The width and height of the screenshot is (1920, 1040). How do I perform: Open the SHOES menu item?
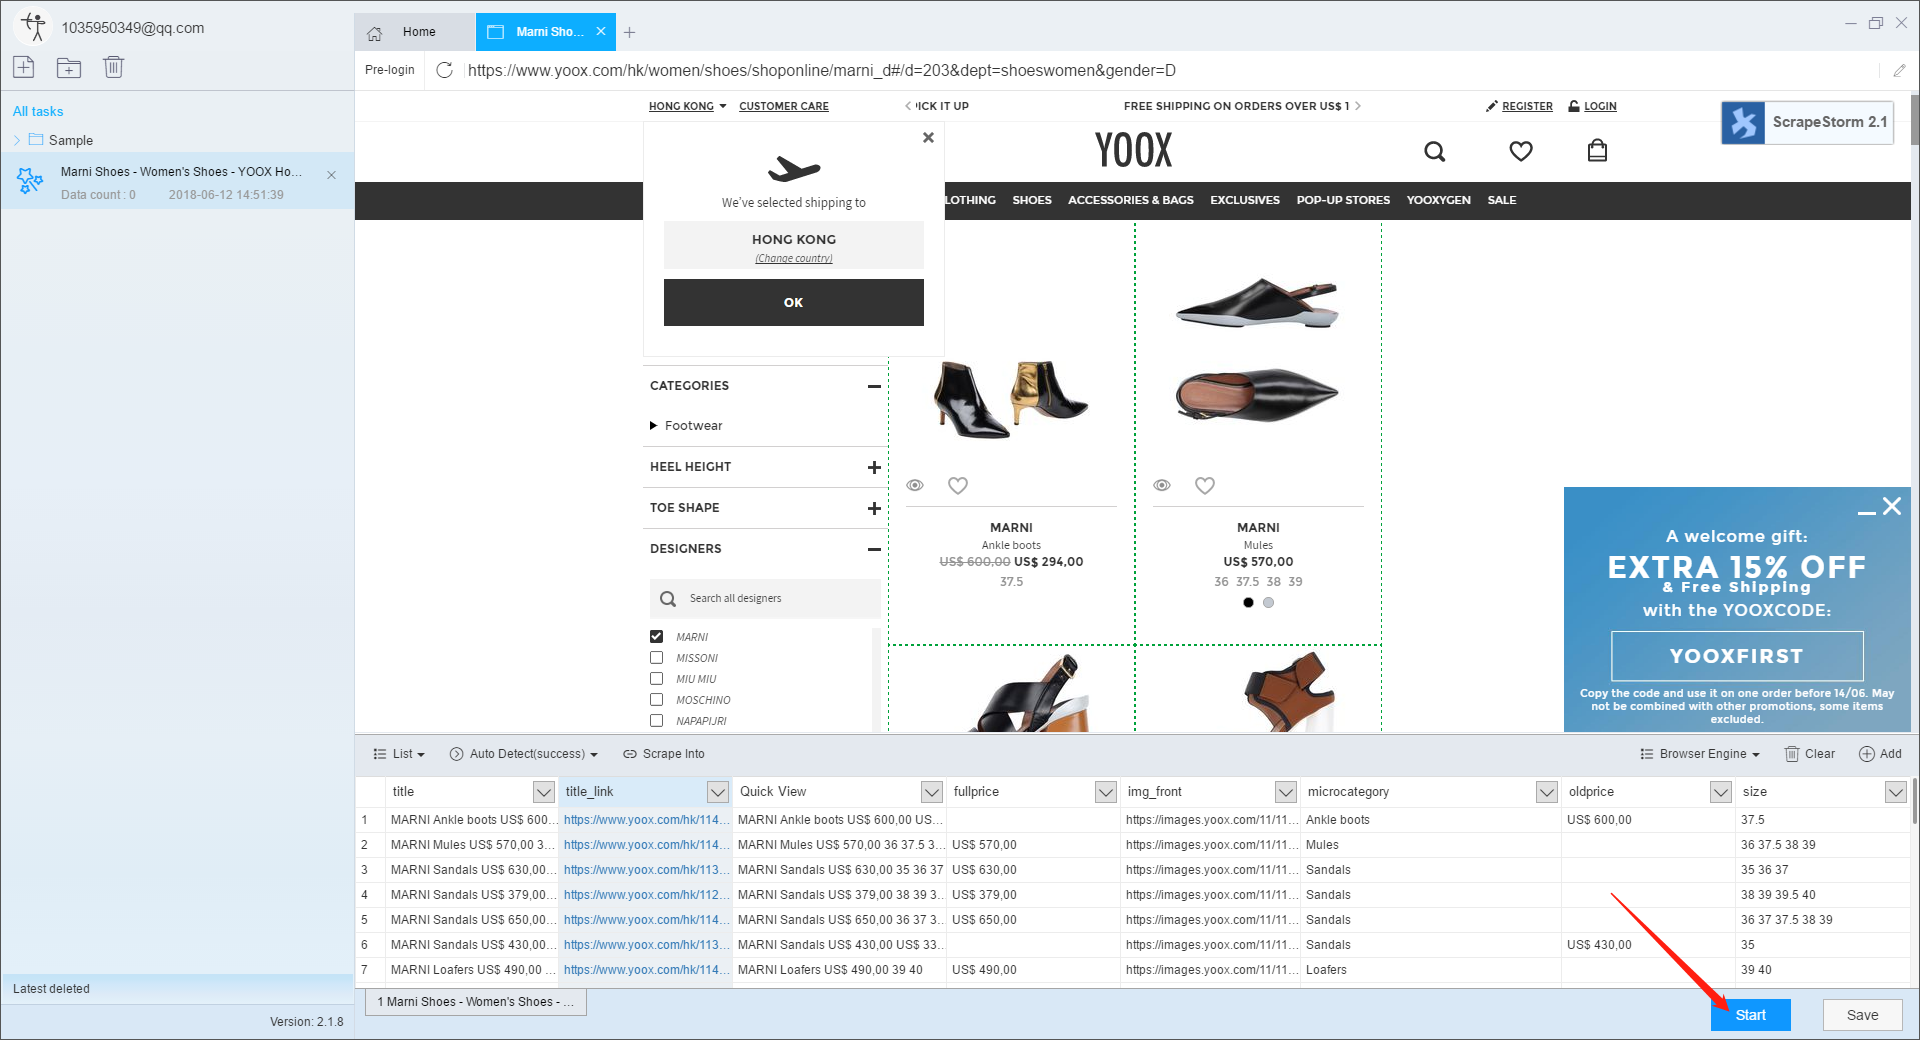point(1032,200)
